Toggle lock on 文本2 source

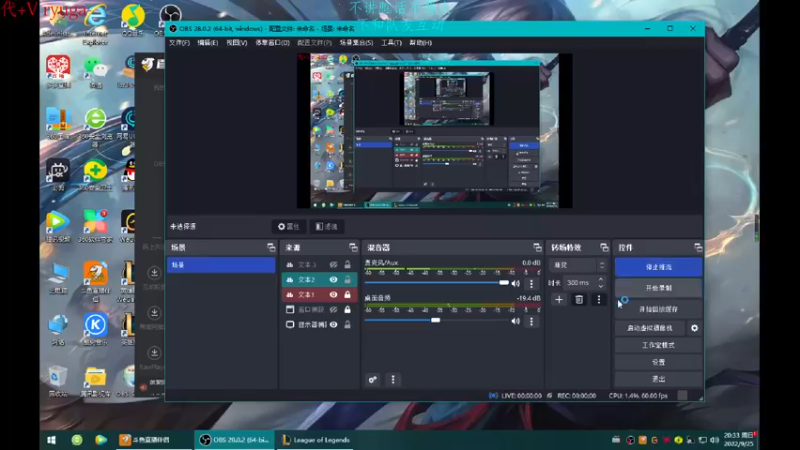pos(347,280)
